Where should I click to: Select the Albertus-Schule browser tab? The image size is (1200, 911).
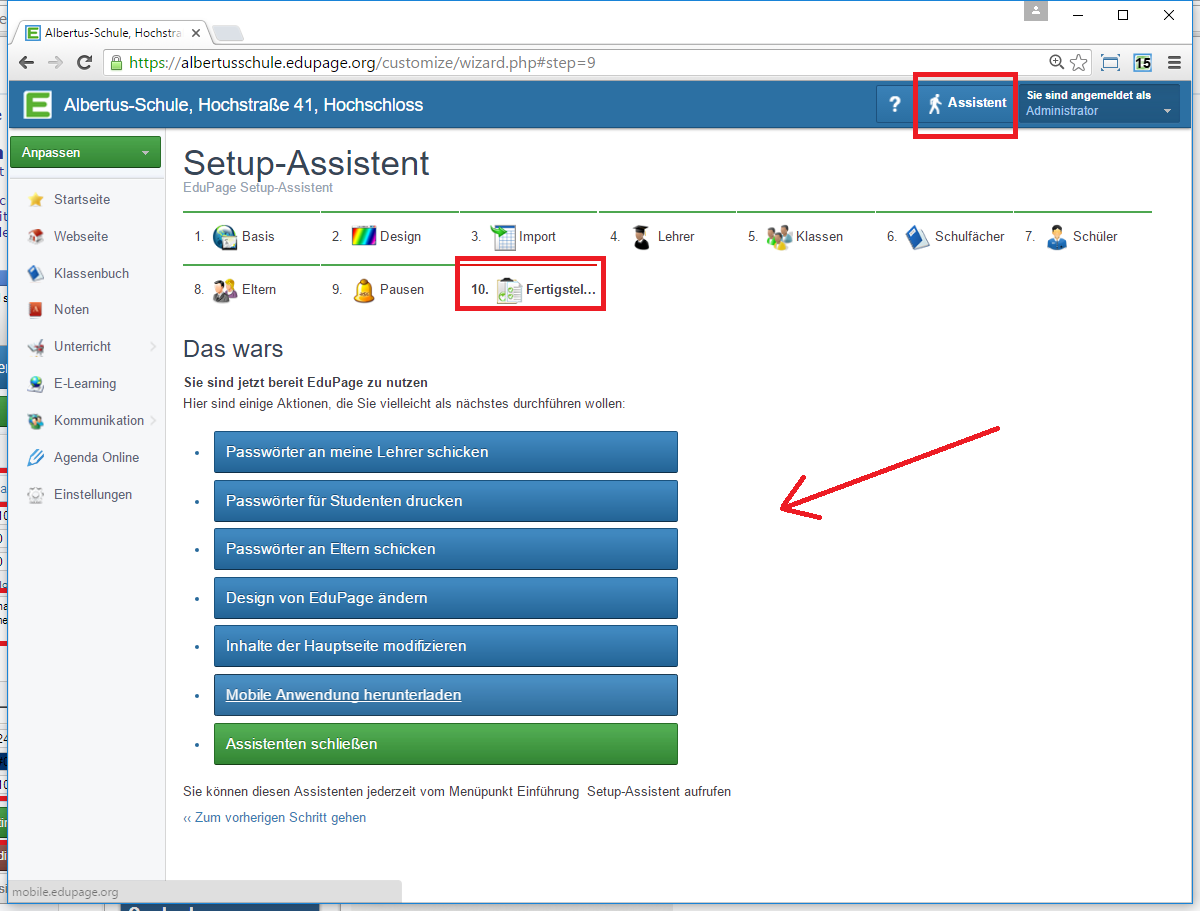coord(112,33)
